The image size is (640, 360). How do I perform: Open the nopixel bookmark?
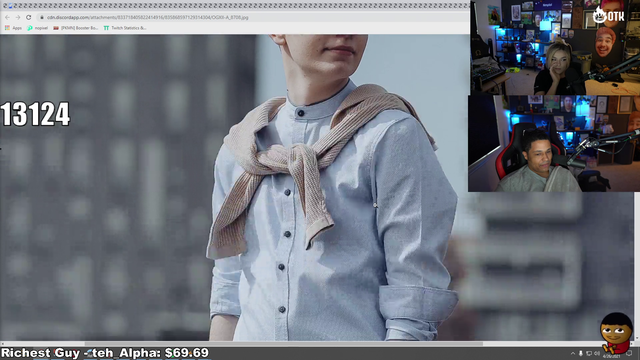click(x=37, y=28)
